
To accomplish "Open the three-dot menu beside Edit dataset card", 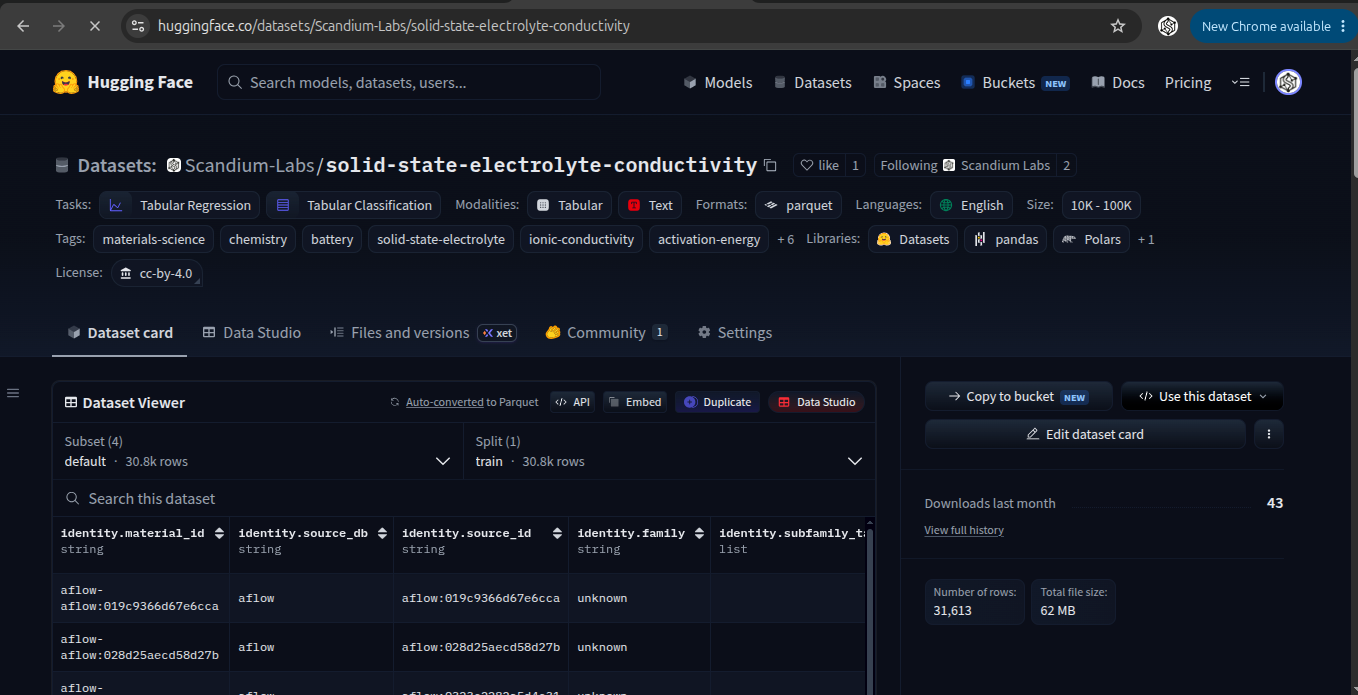I will [1268, 434].
